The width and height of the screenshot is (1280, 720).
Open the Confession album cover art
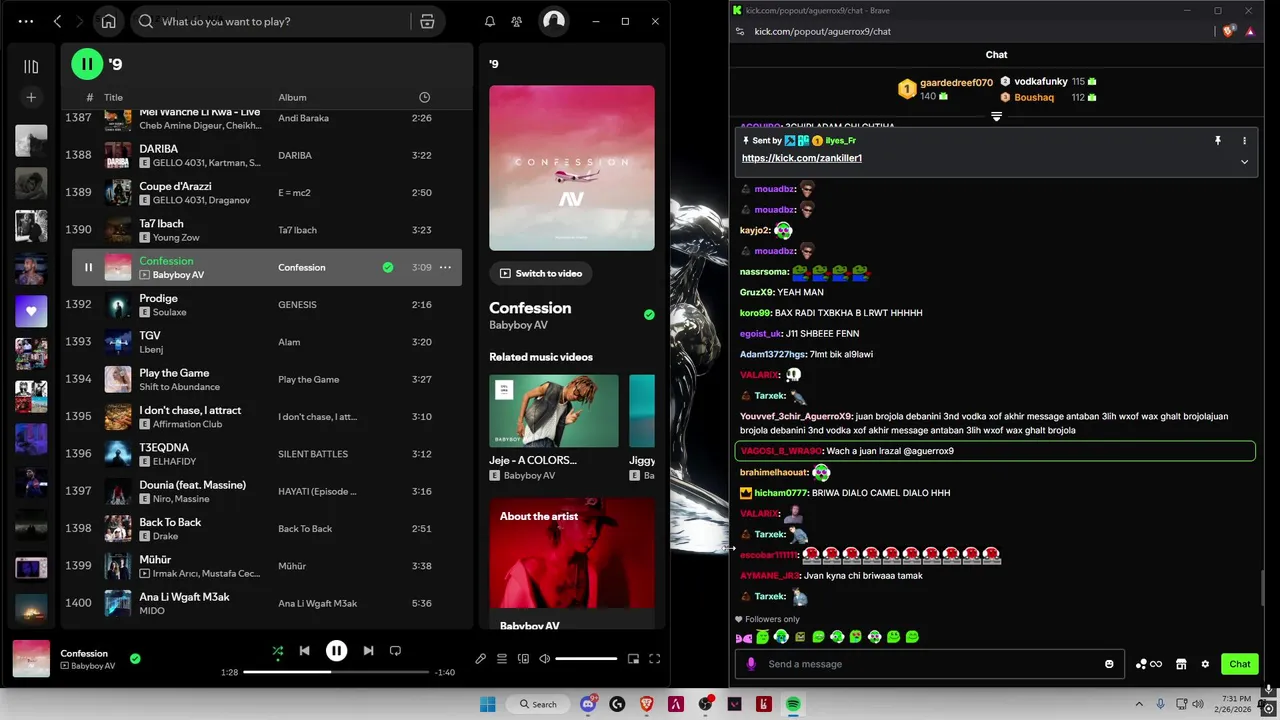572,168
